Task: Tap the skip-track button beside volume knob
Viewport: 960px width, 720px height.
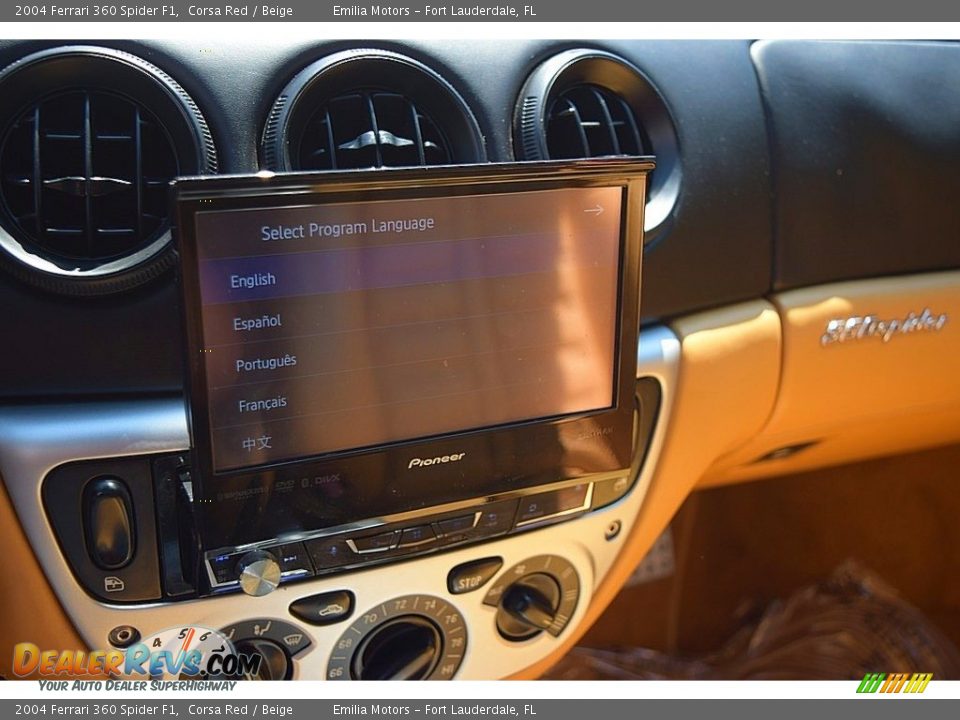Action: [x=290, y=558]
